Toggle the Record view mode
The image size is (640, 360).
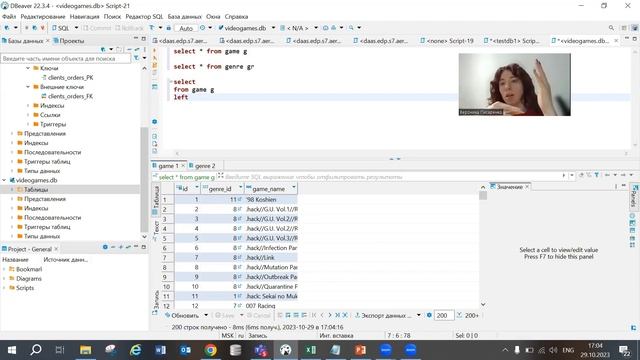(155, 302)
